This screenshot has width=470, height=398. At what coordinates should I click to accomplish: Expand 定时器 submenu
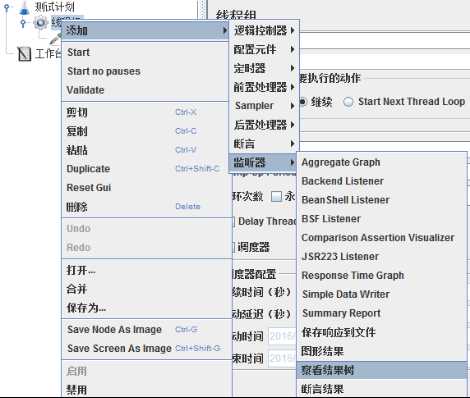tap(264, 68)
